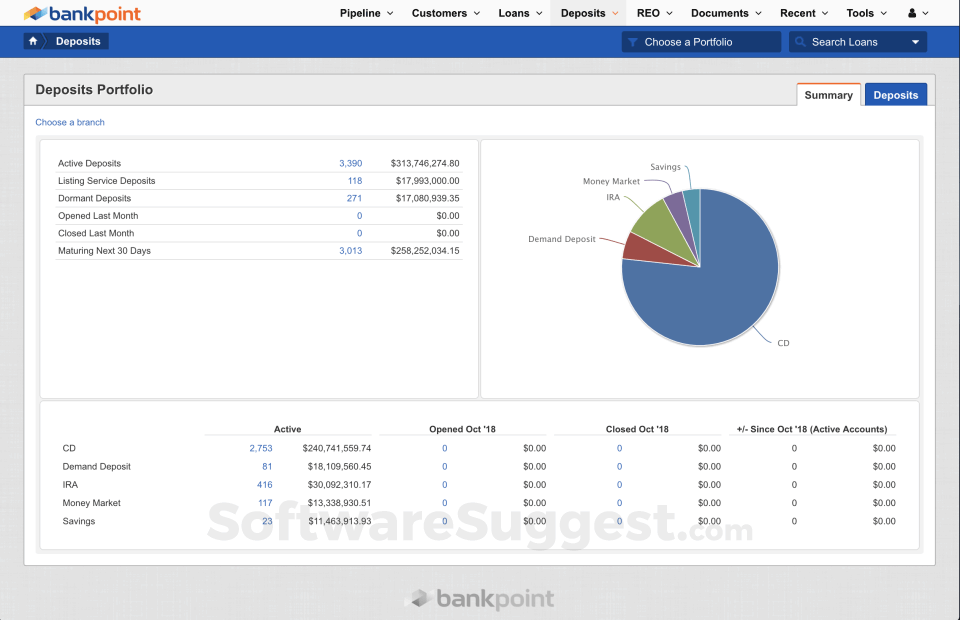Switch to the Summary tab
Image resolution: width=960 pixels, height=620 pixels.
pos(828,95)
